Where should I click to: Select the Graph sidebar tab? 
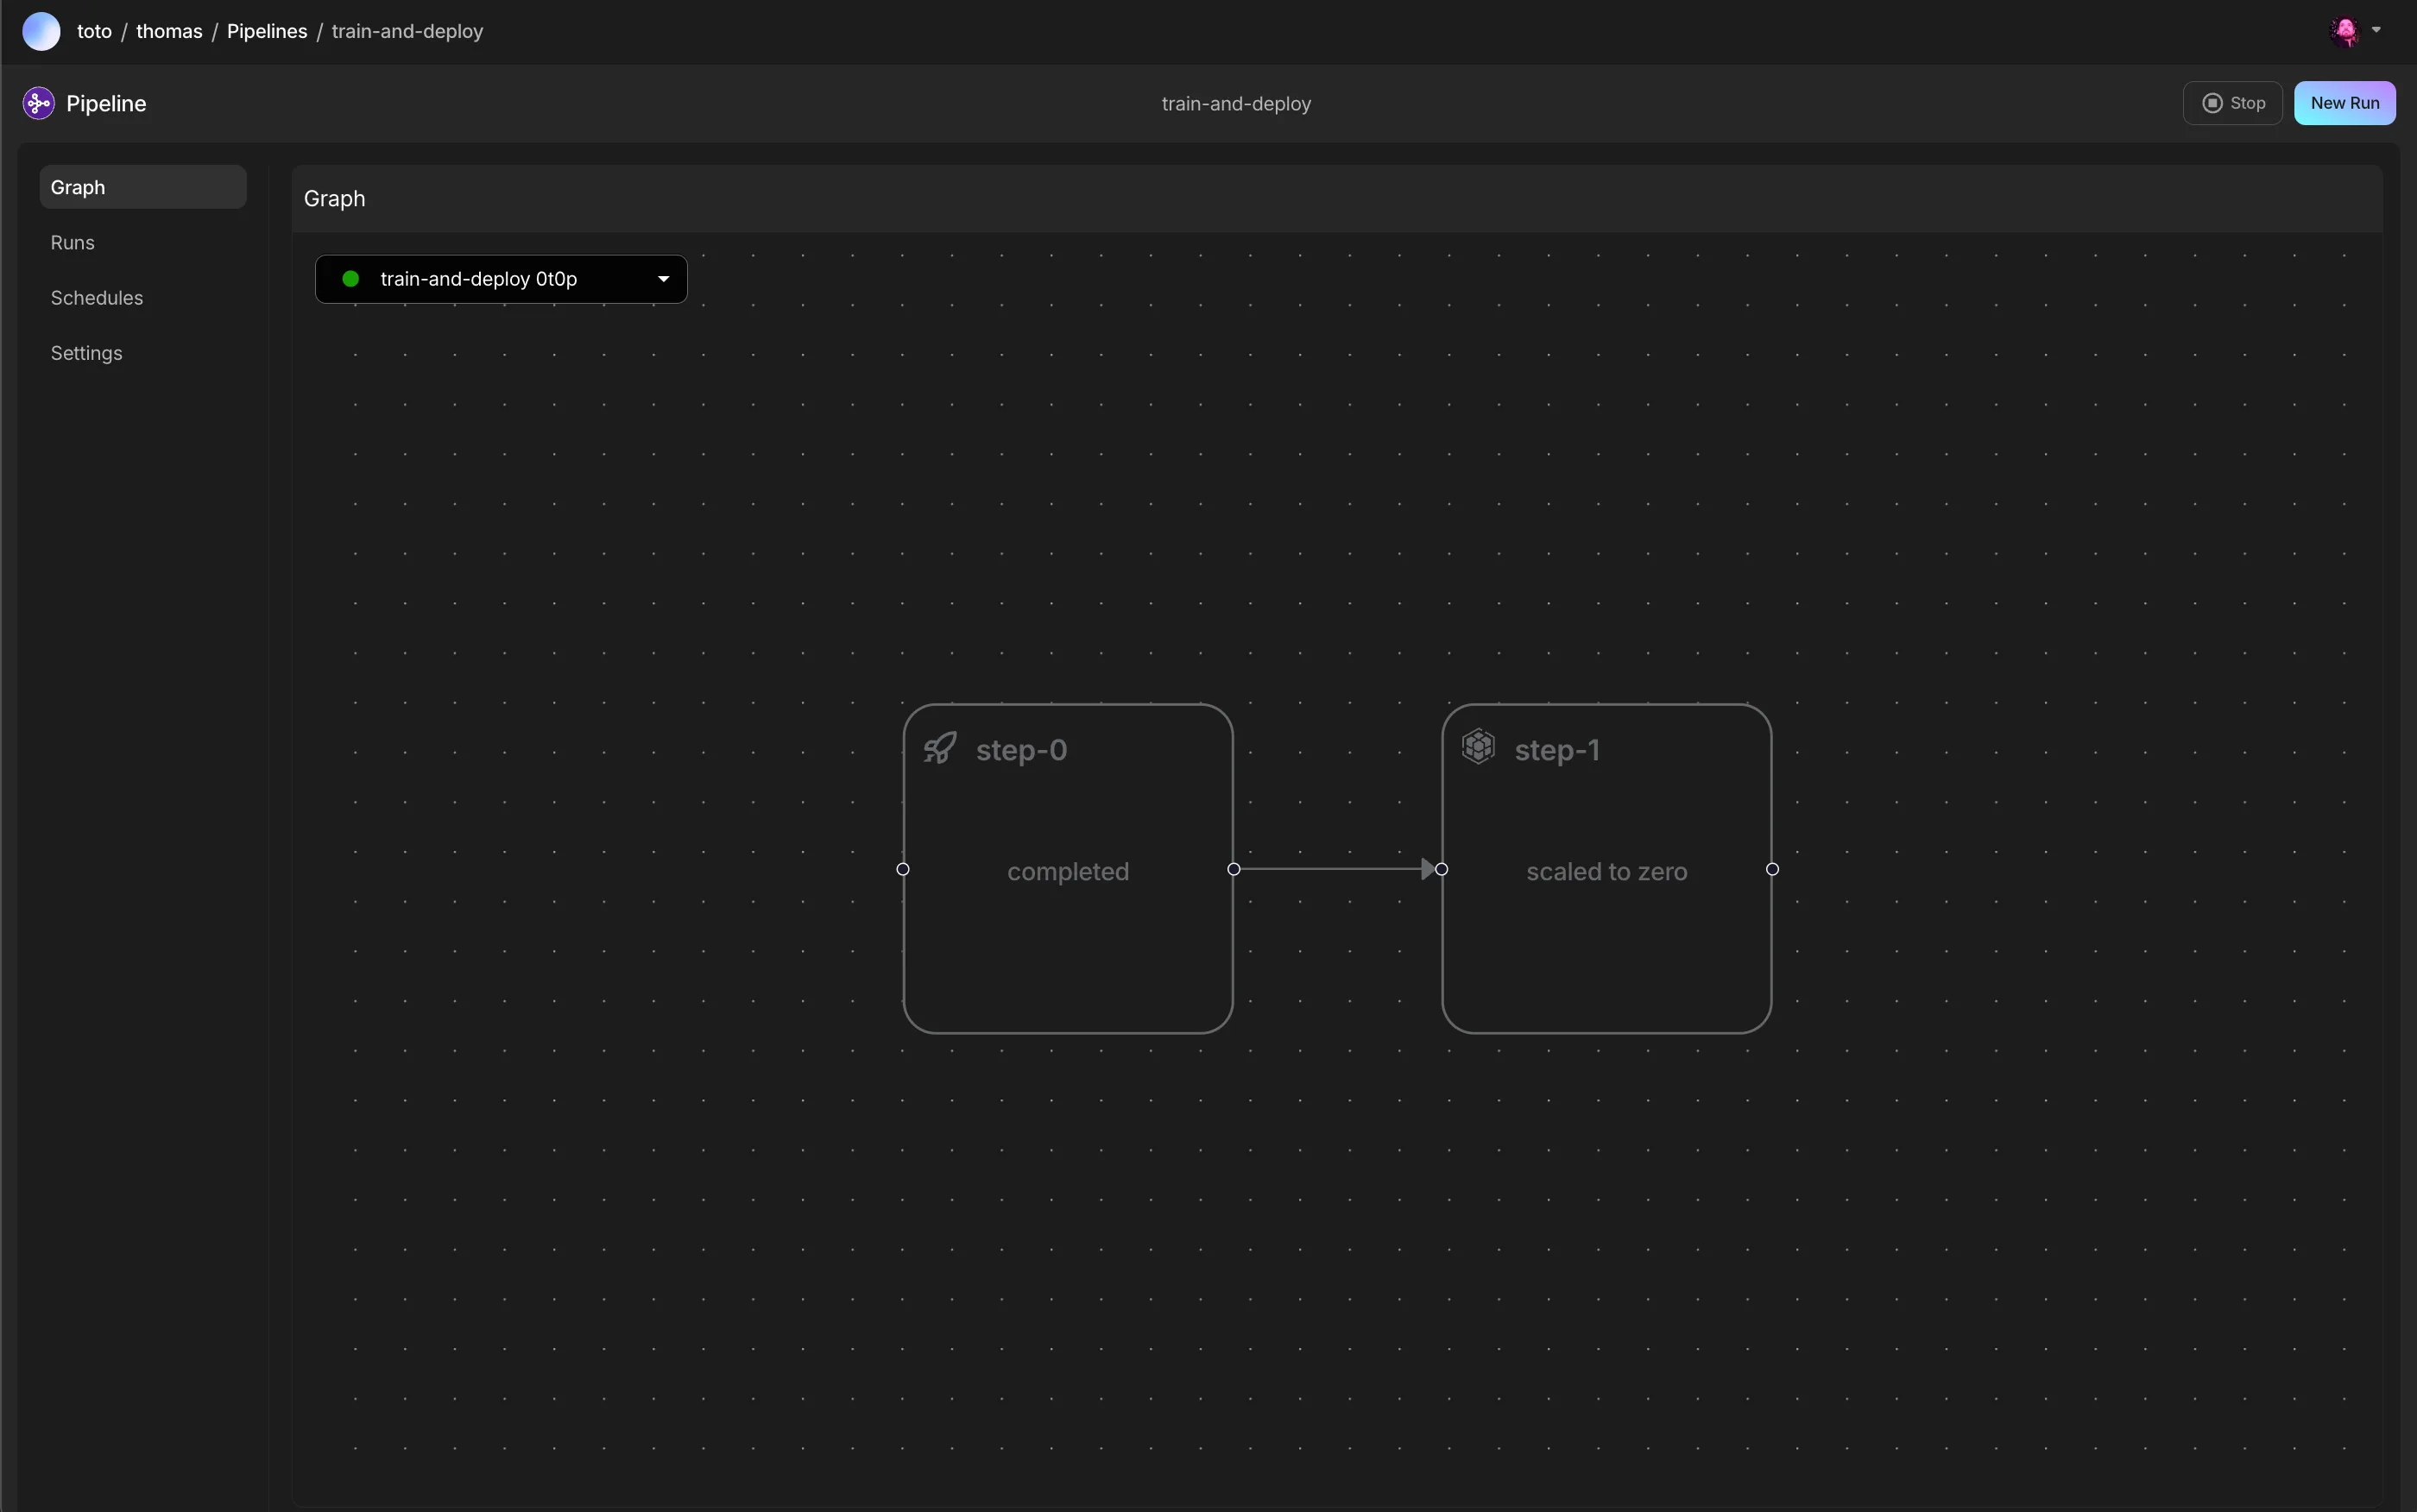pyautogui.click(x=143, y=187)
